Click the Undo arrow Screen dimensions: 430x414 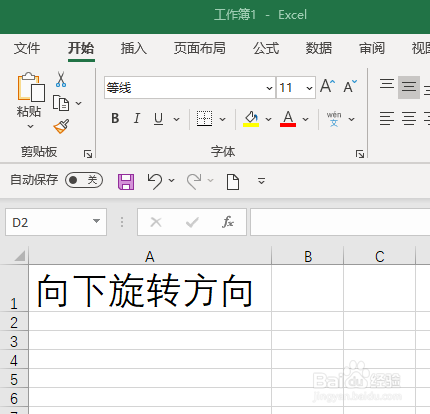tap(155, 182)
